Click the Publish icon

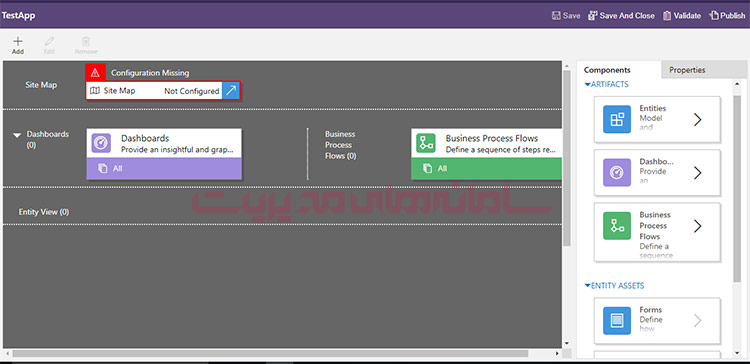tap(714, 15)
